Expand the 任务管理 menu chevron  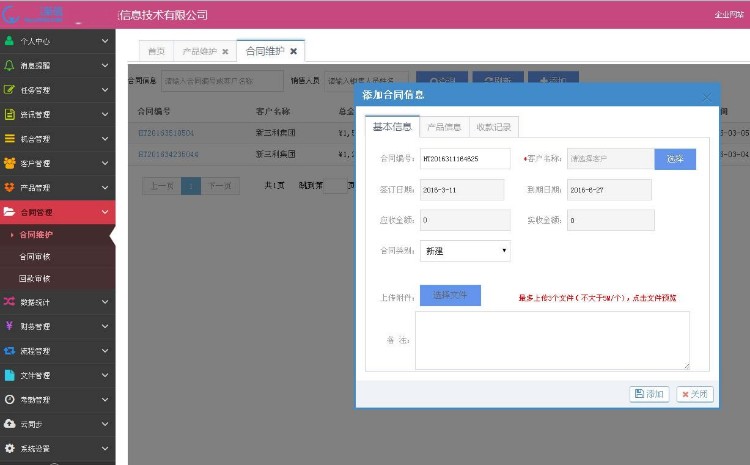coord(105,89)
